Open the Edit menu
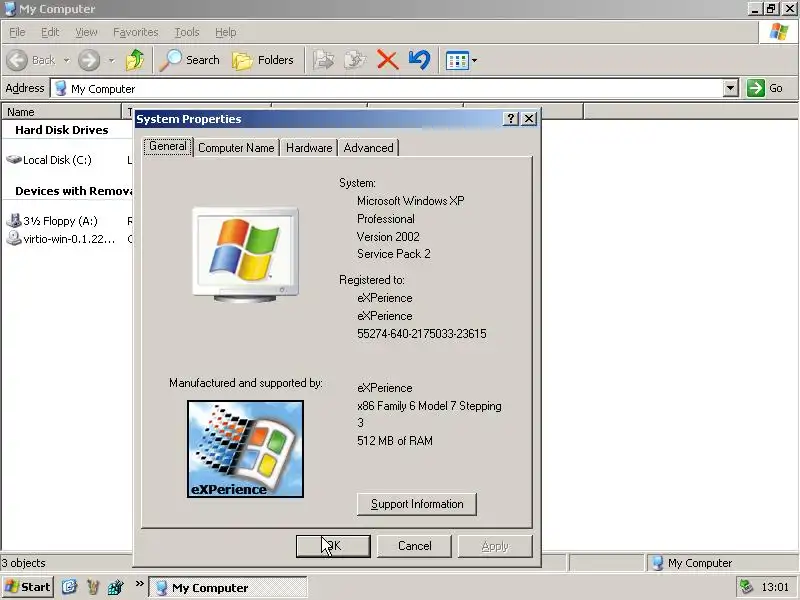This screenshot has width=800, height=600. pos(50,32)
